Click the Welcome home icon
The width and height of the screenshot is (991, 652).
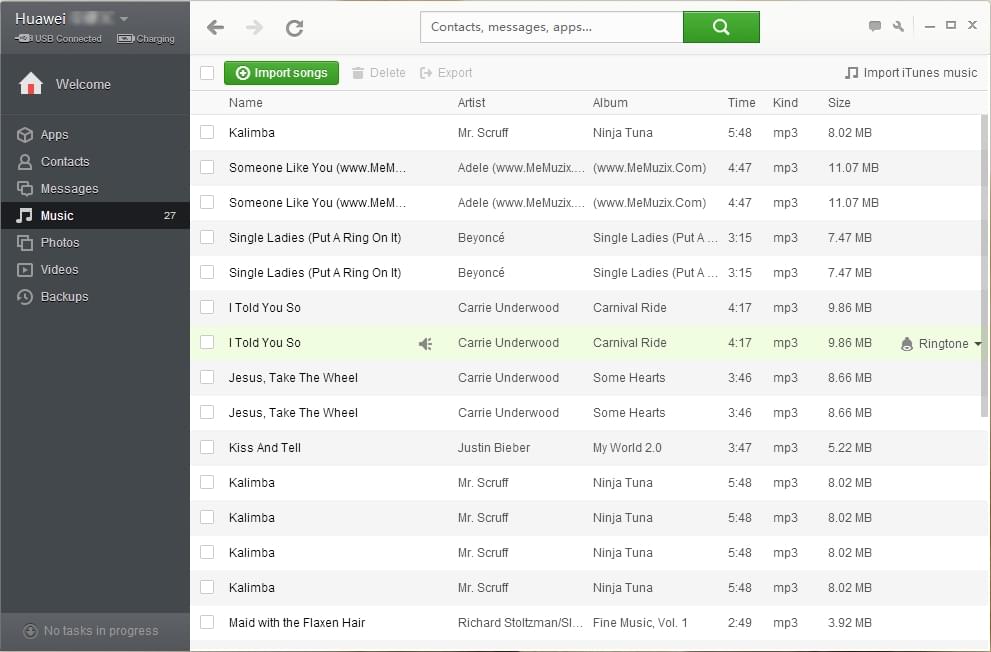(31, 84)
